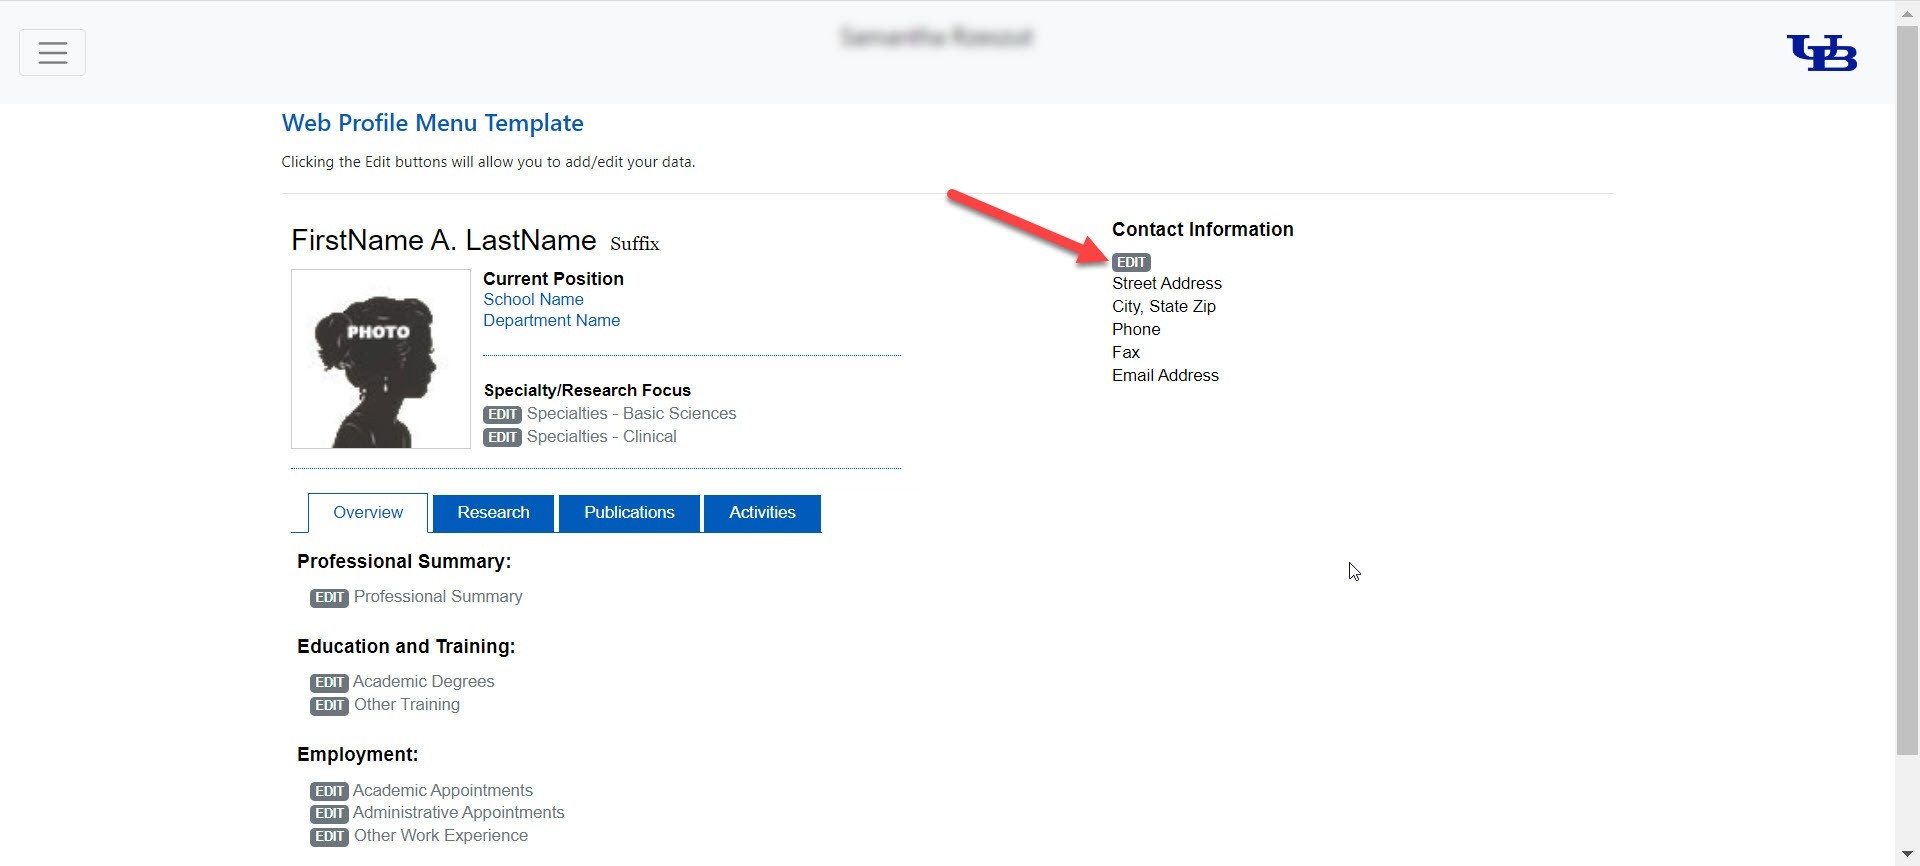Follow the Department Name link
Screen dimensions: 1920x866
pos(551,320)
